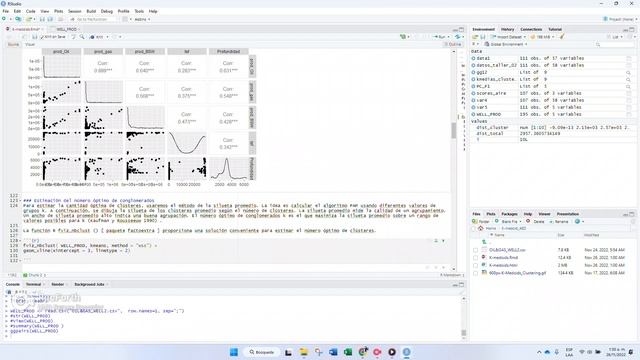Viewport: 640px width, 360px height.
Task: Click the Environment search field
Action: click(614, 44)
